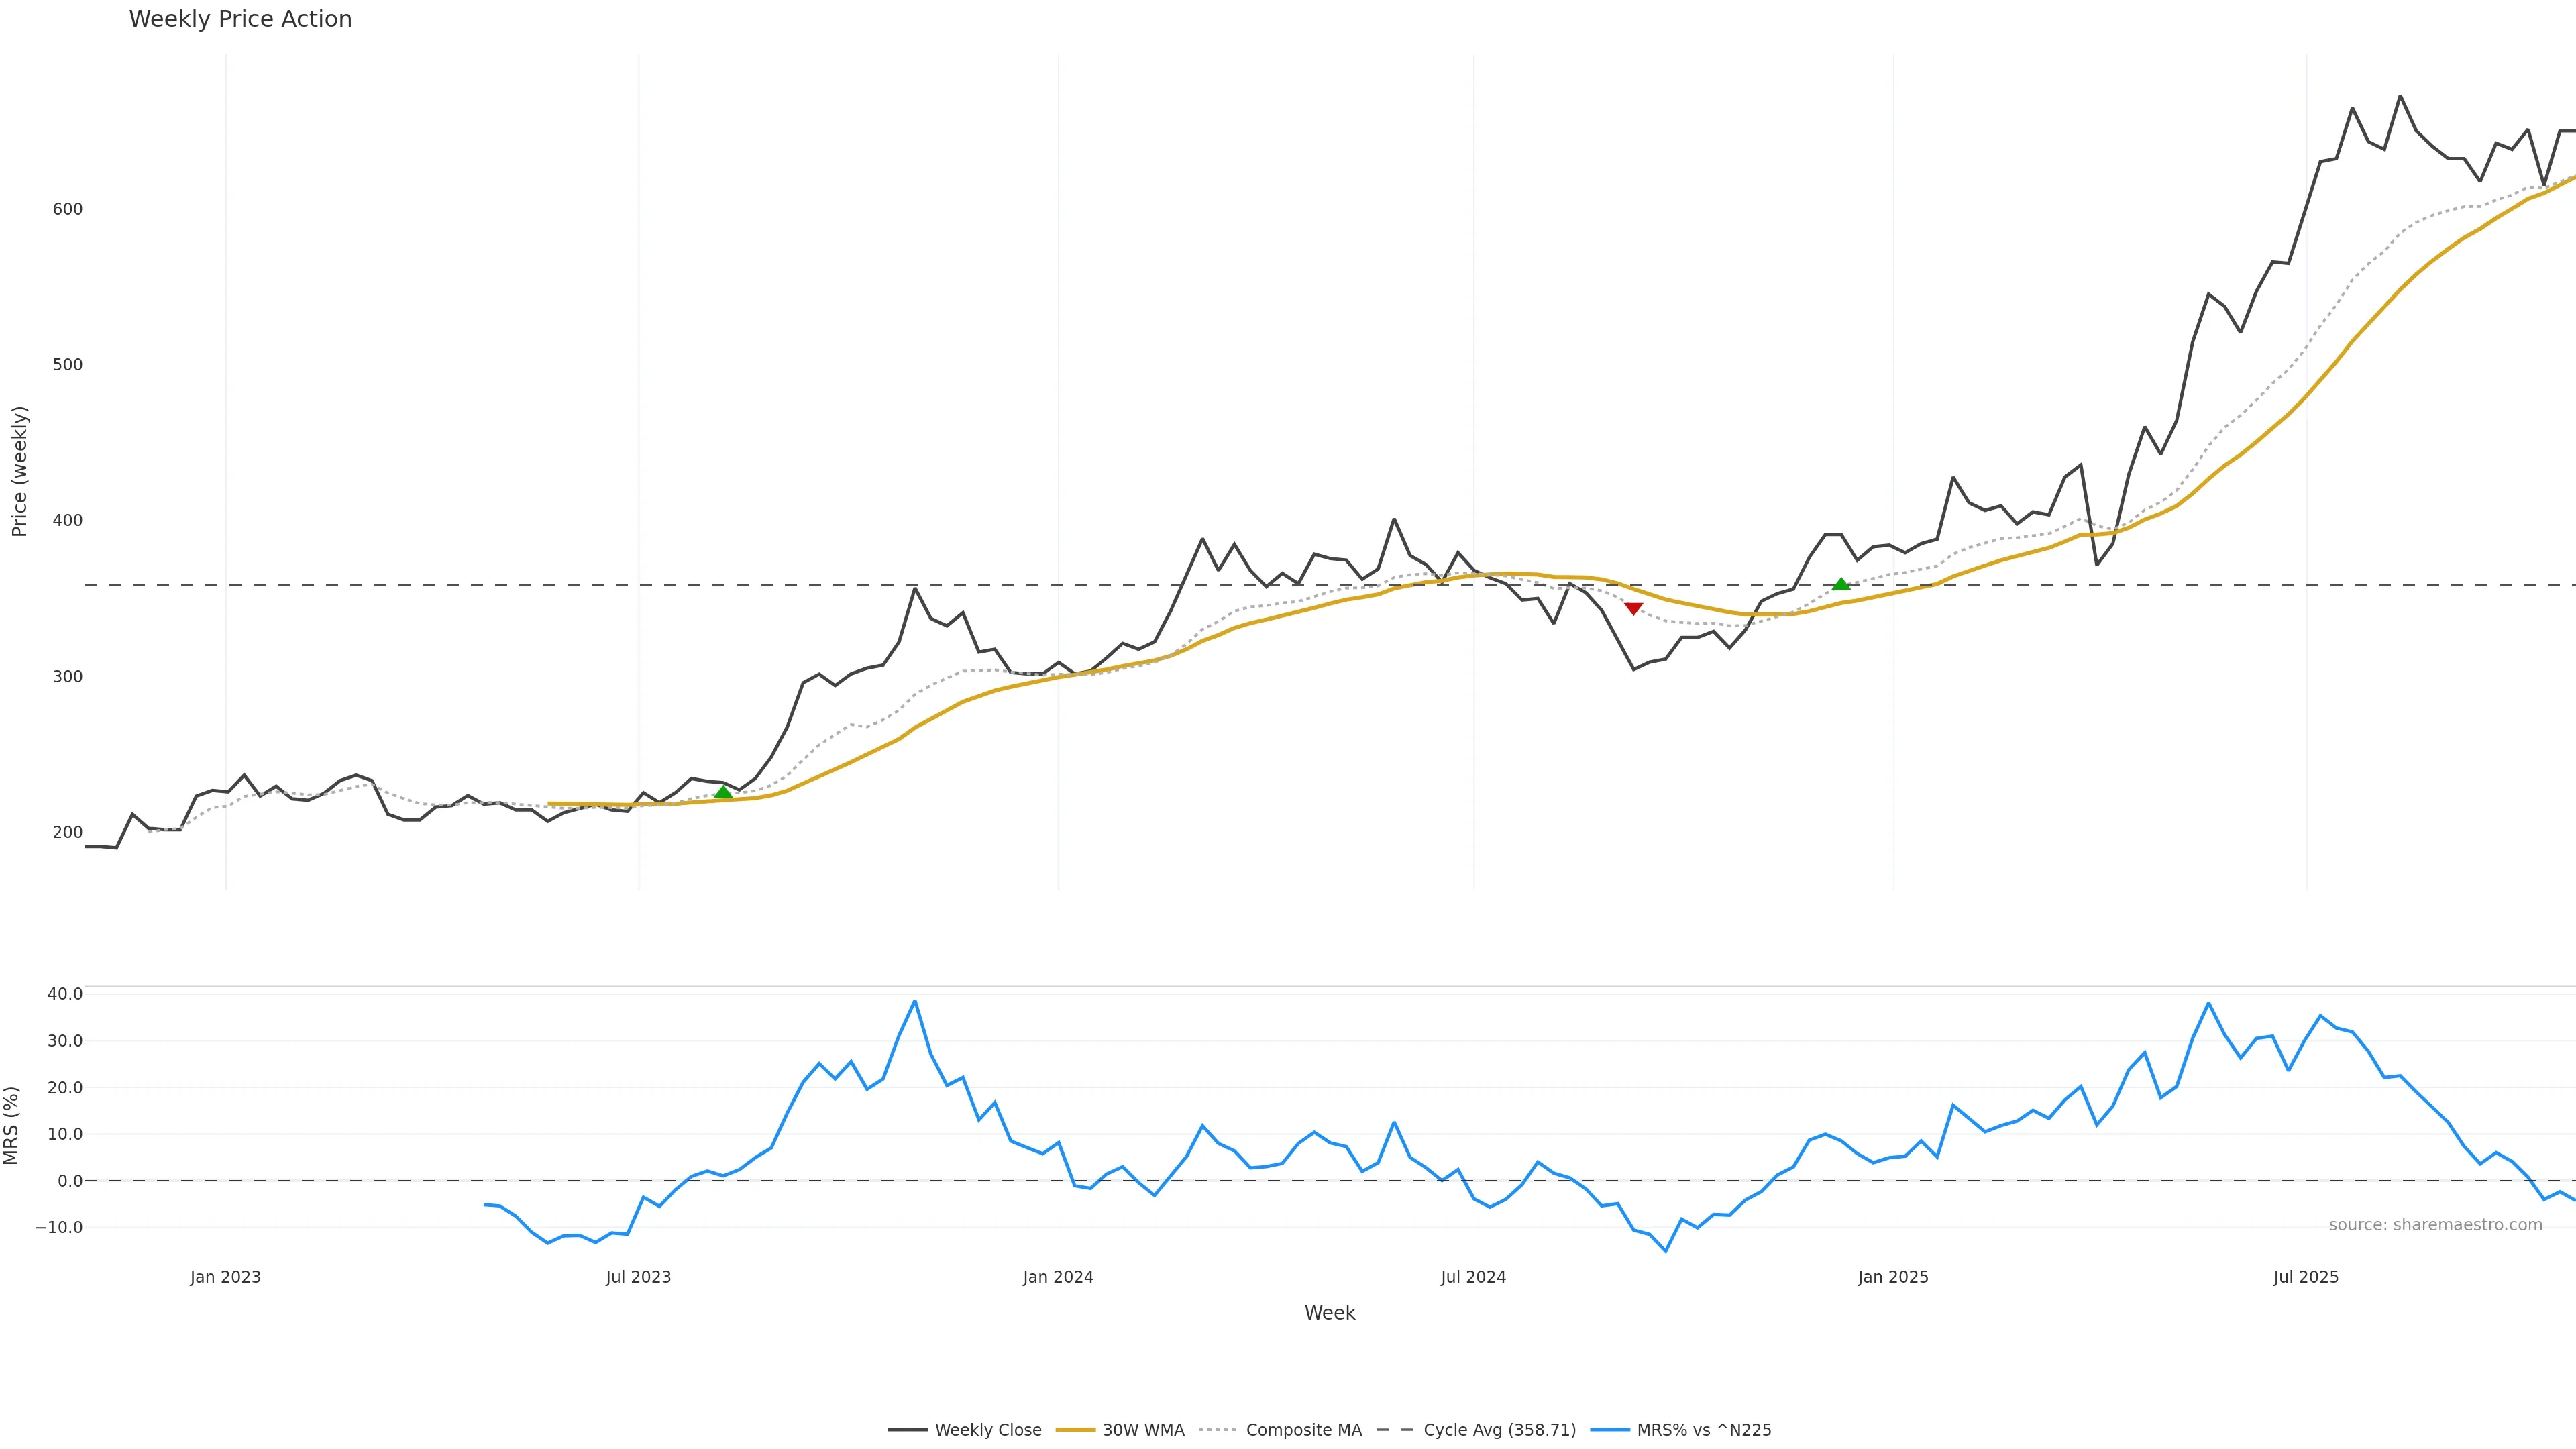This screenshot has width=2576, height=1449.
Task: Hide the 30W WMA series via legend label
Action: [1143, 1430]
